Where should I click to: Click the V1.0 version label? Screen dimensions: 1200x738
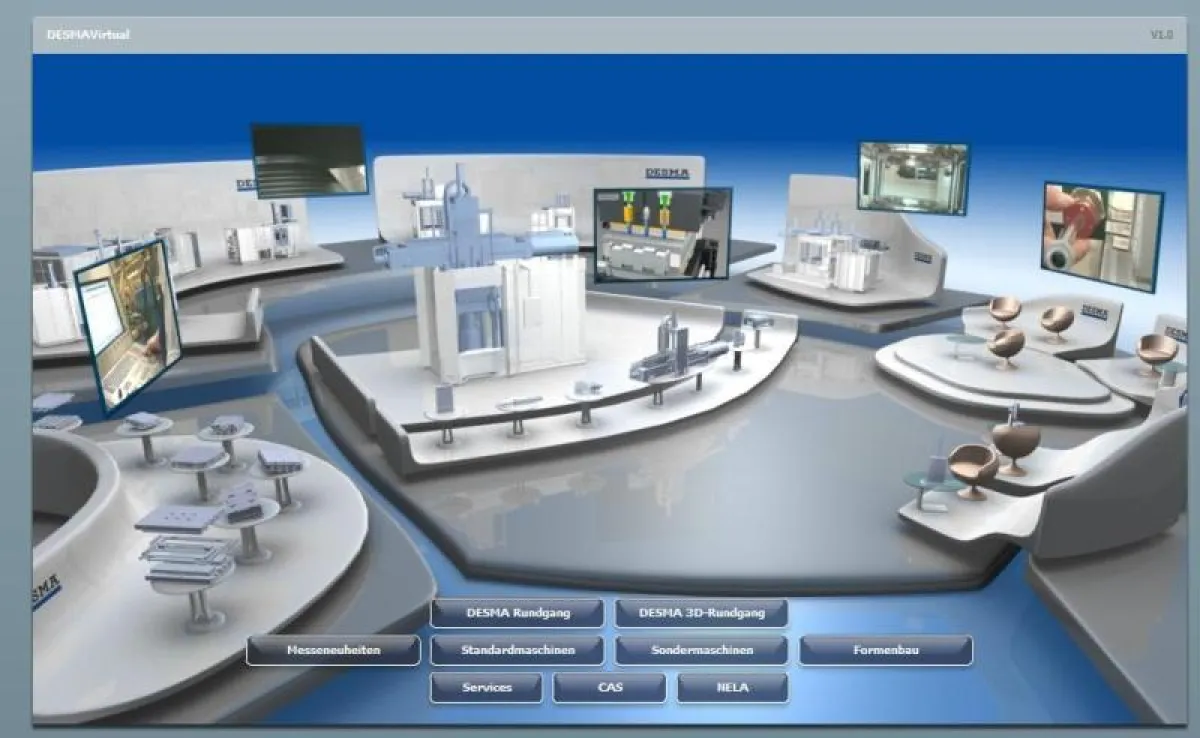click(1160, 35)
